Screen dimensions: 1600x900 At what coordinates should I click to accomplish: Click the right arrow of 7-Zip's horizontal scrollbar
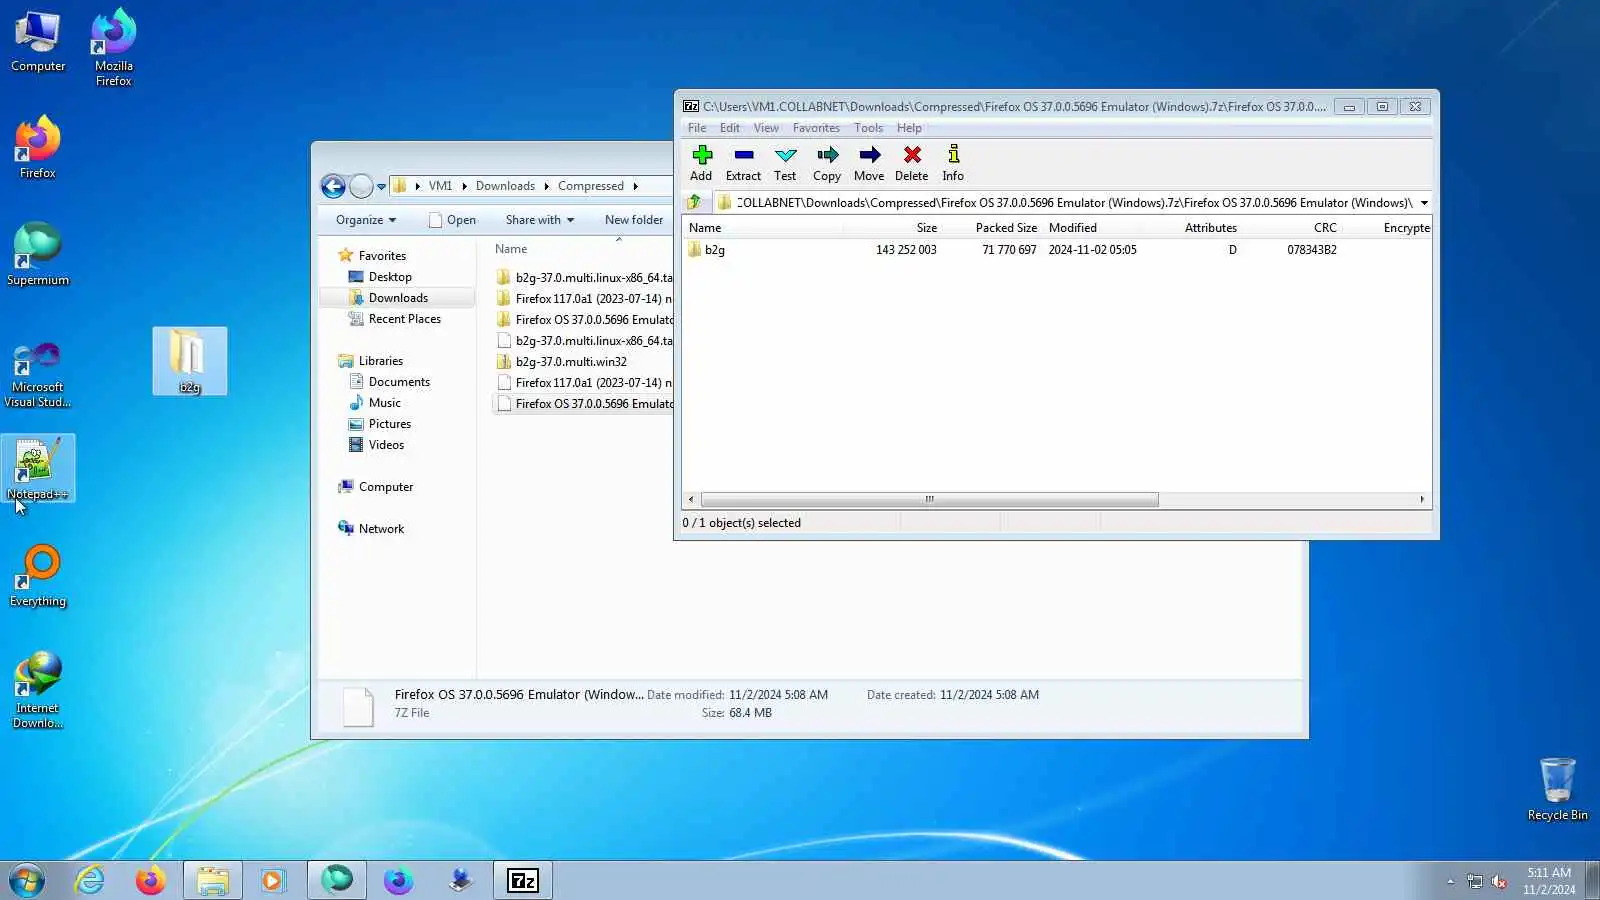coord(1422,499)
